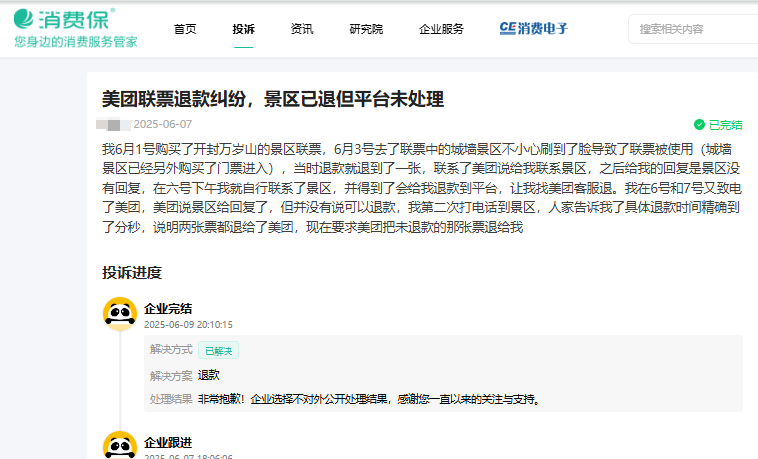Click the CE消费电子 link
Image resolution: width=758 pixels, height=459 pixels.
[534, 29]
